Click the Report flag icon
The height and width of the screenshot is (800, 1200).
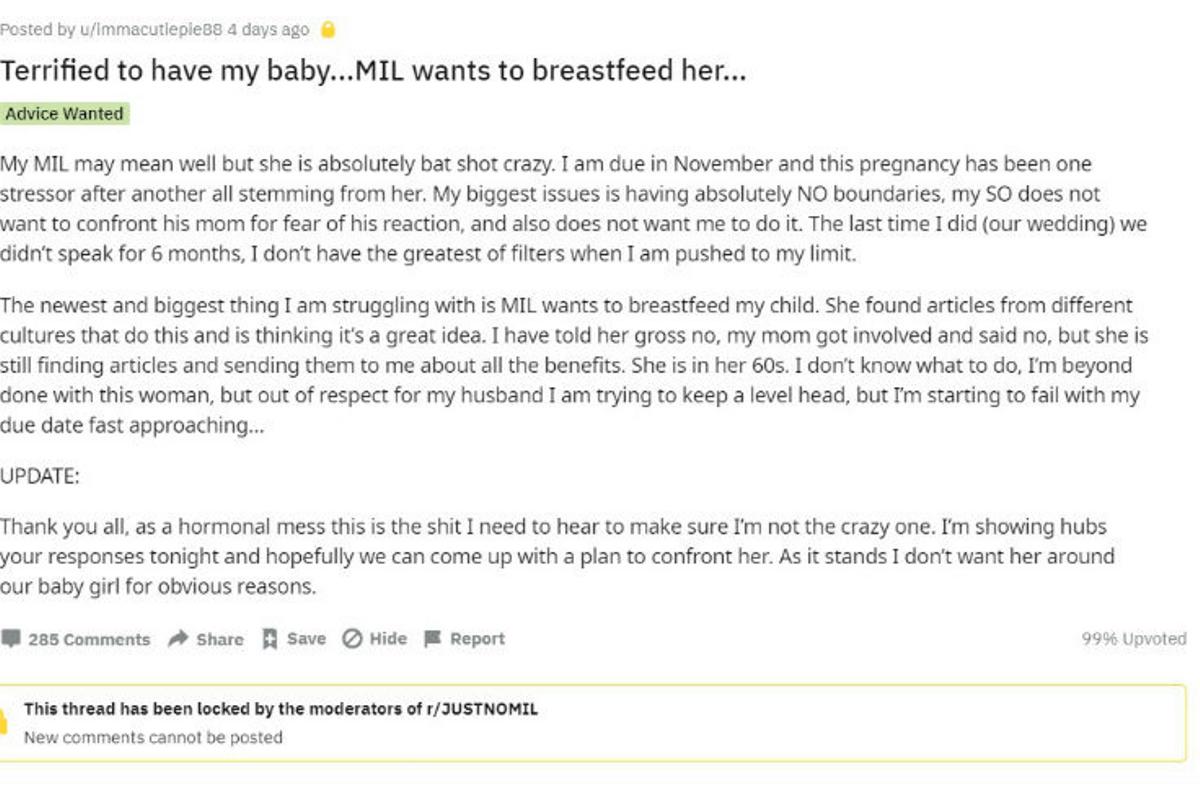click(433, 639)
